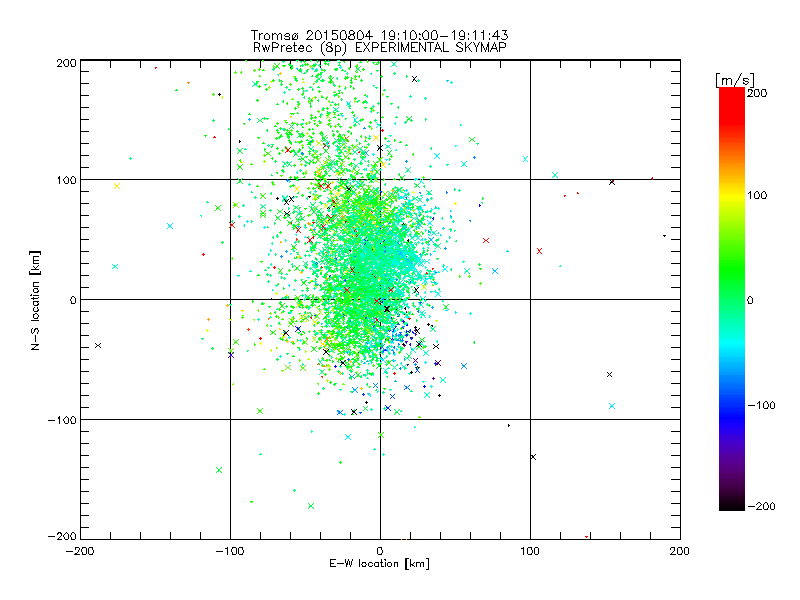The image size is (800, 600).
Task: Click the x-axis tick label '100'
Action: [x=530, y=551]
